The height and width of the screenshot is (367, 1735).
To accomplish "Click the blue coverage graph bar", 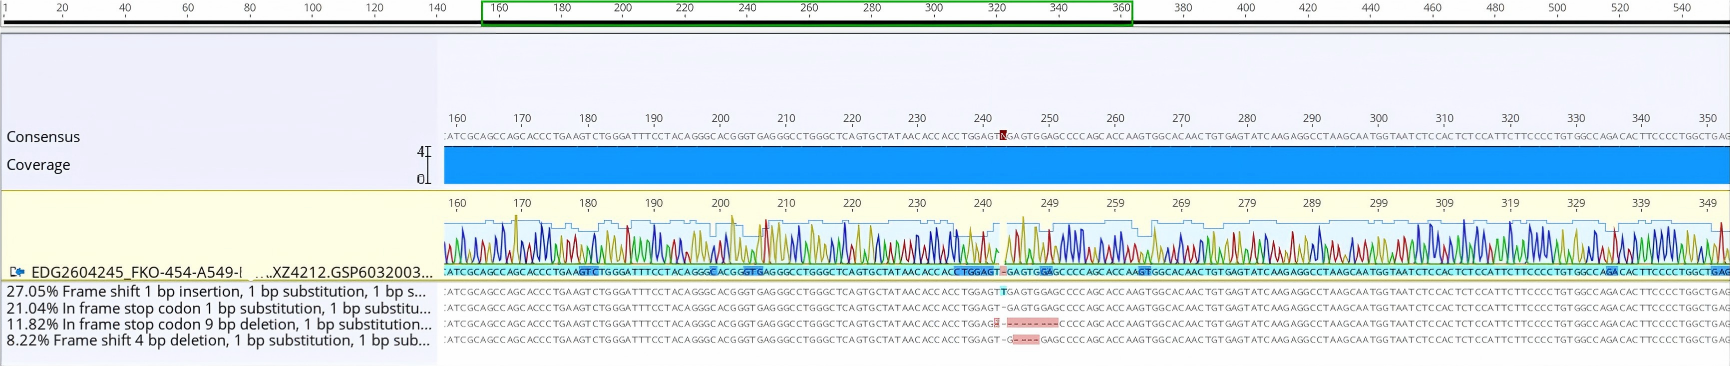I will point(1087,165).
